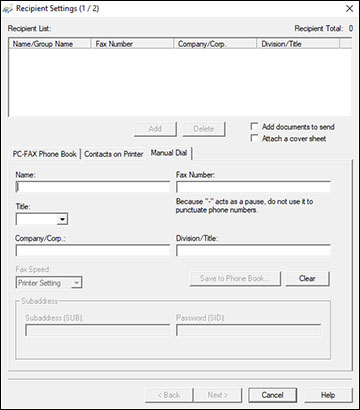The width and height of the screenshot is (360, 410).
Task: Sort by Name/Group Name column header
Action: pos(50,44)
